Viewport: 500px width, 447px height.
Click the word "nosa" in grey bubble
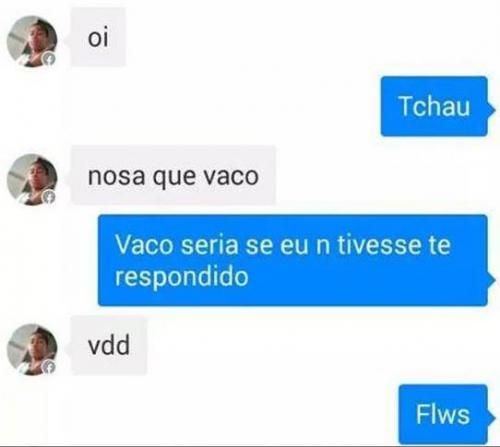(116, 176)
